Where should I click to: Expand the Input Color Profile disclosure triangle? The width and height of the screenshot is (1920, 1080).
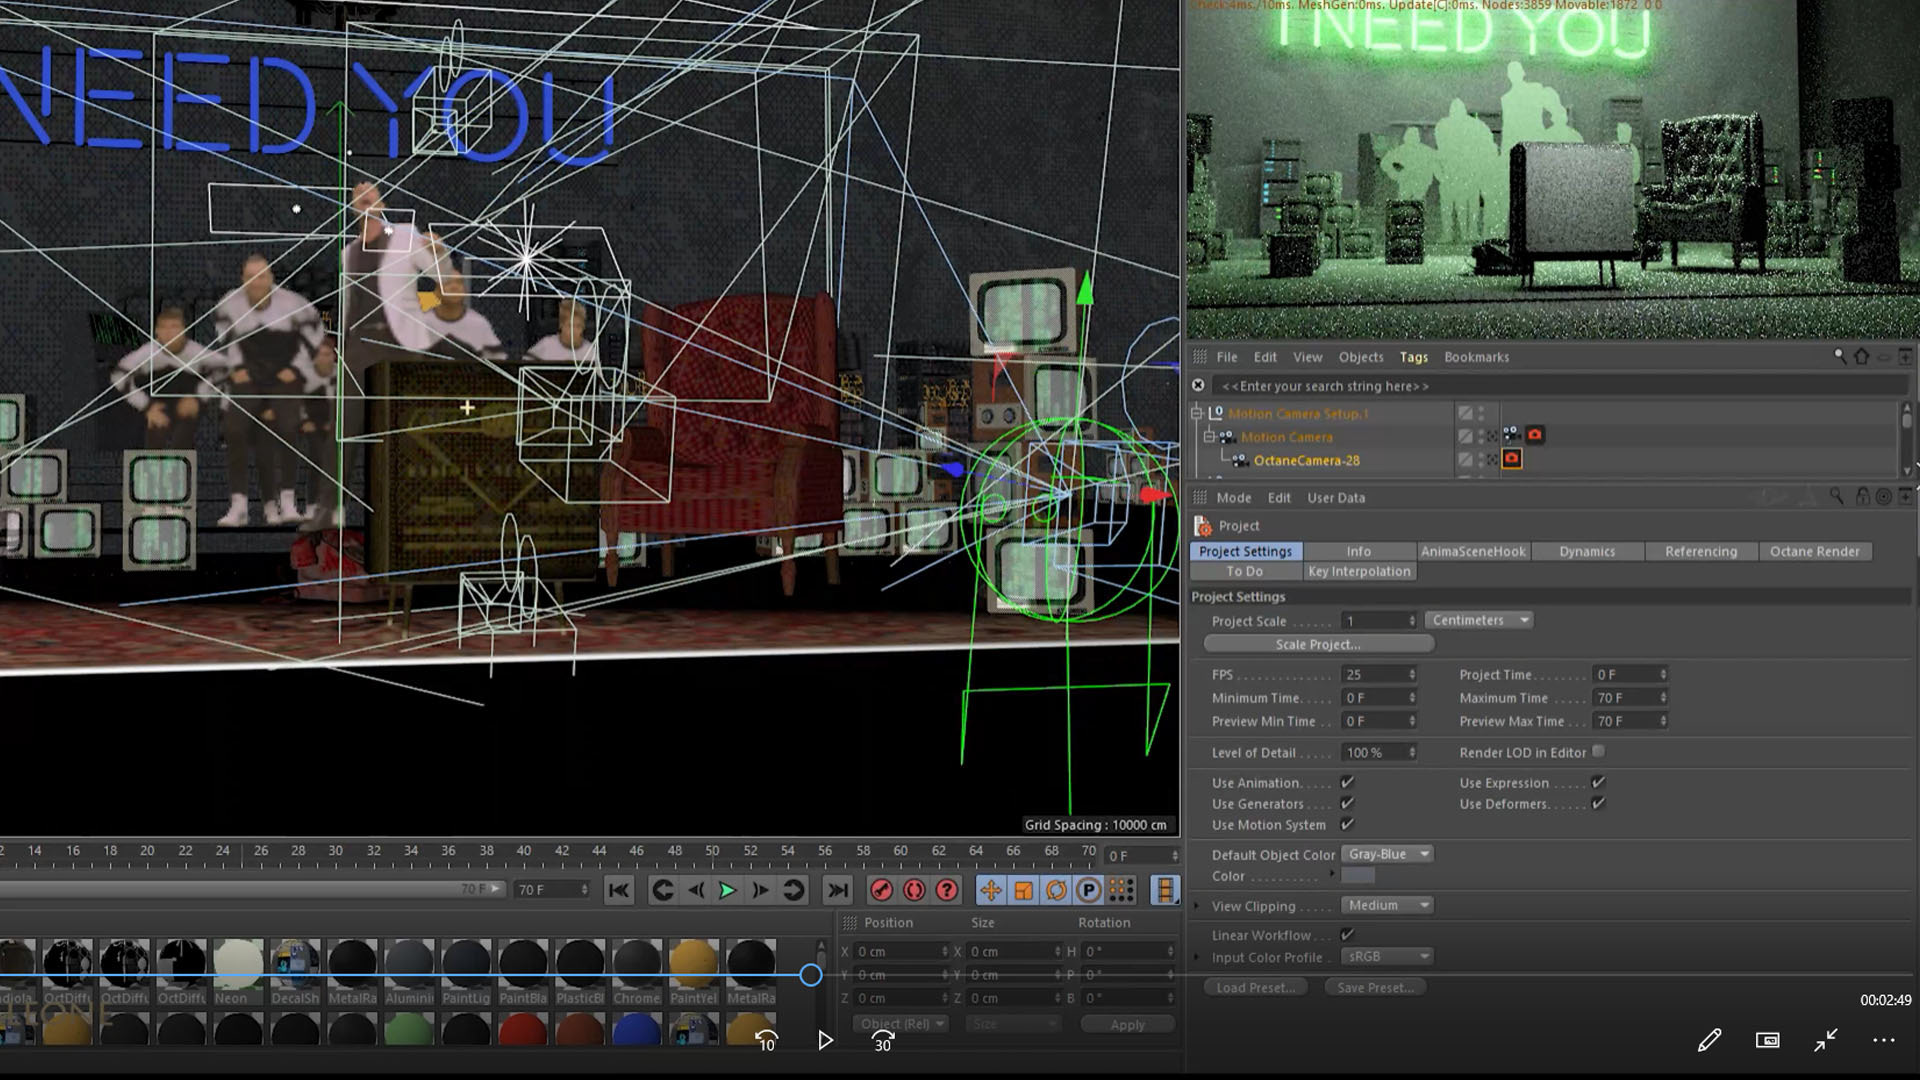[1197, 957]
